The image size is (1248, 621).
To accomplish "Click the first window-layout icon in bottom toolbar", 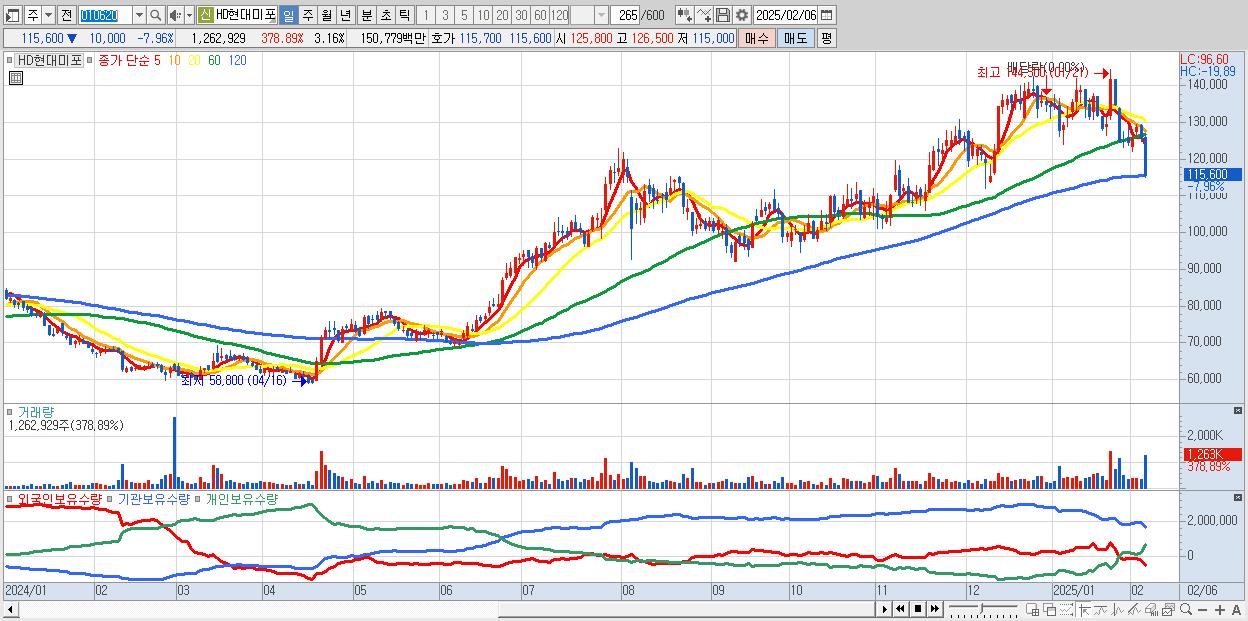I will tap(1032, 610).
